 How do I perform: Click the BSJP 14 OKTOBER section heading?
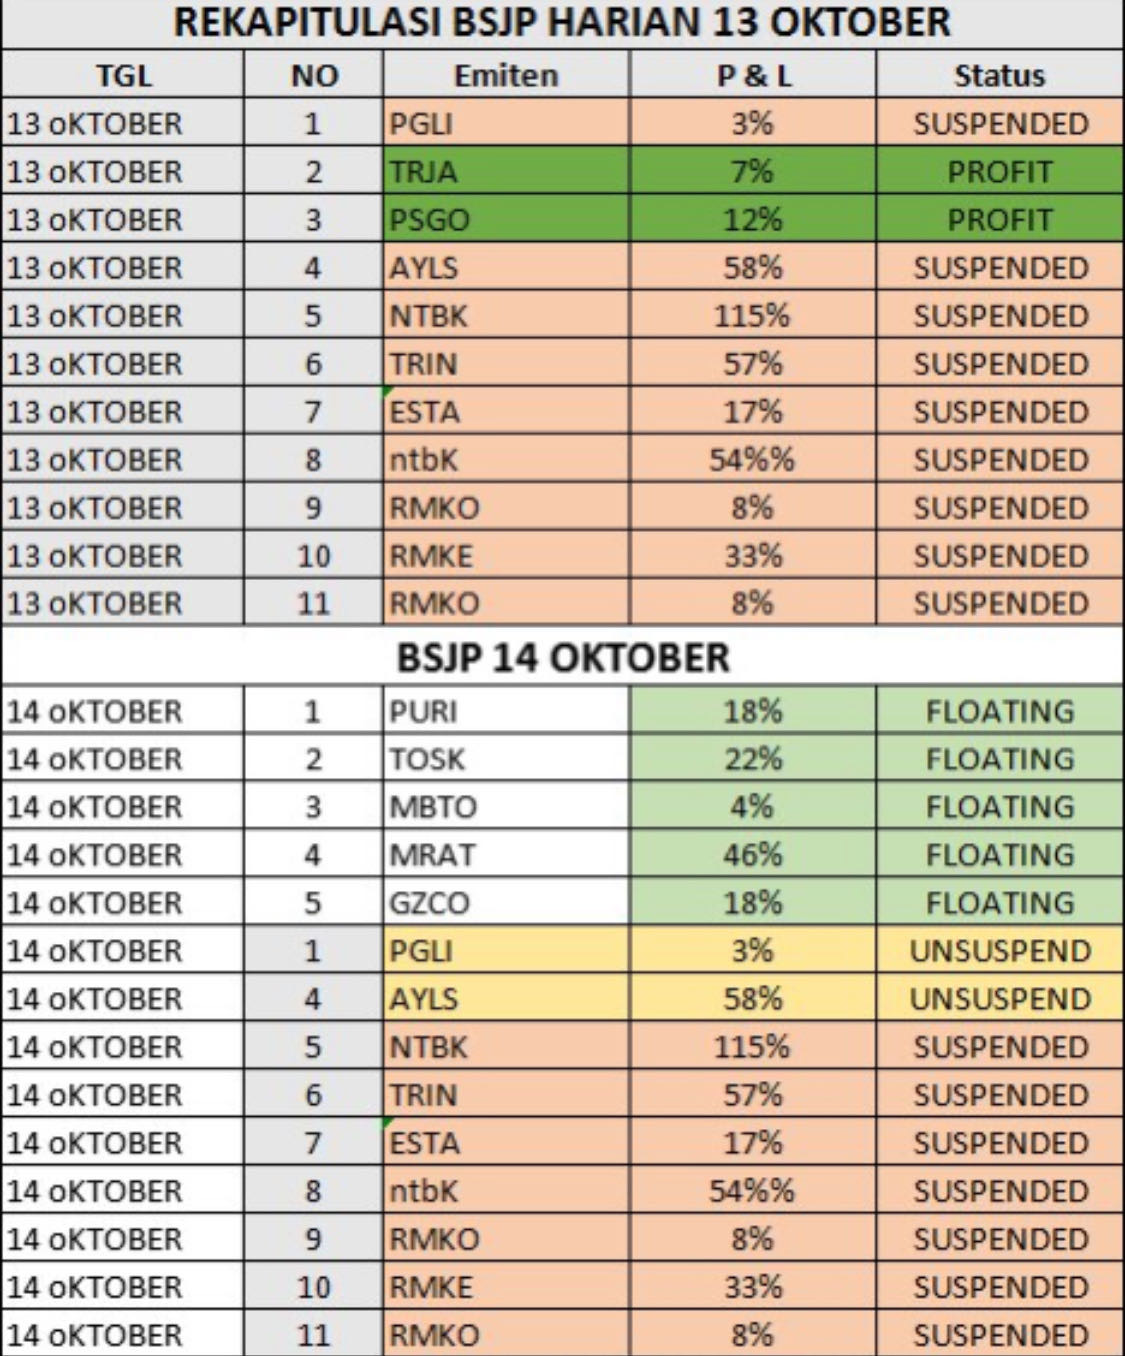[x=562, y=657]
